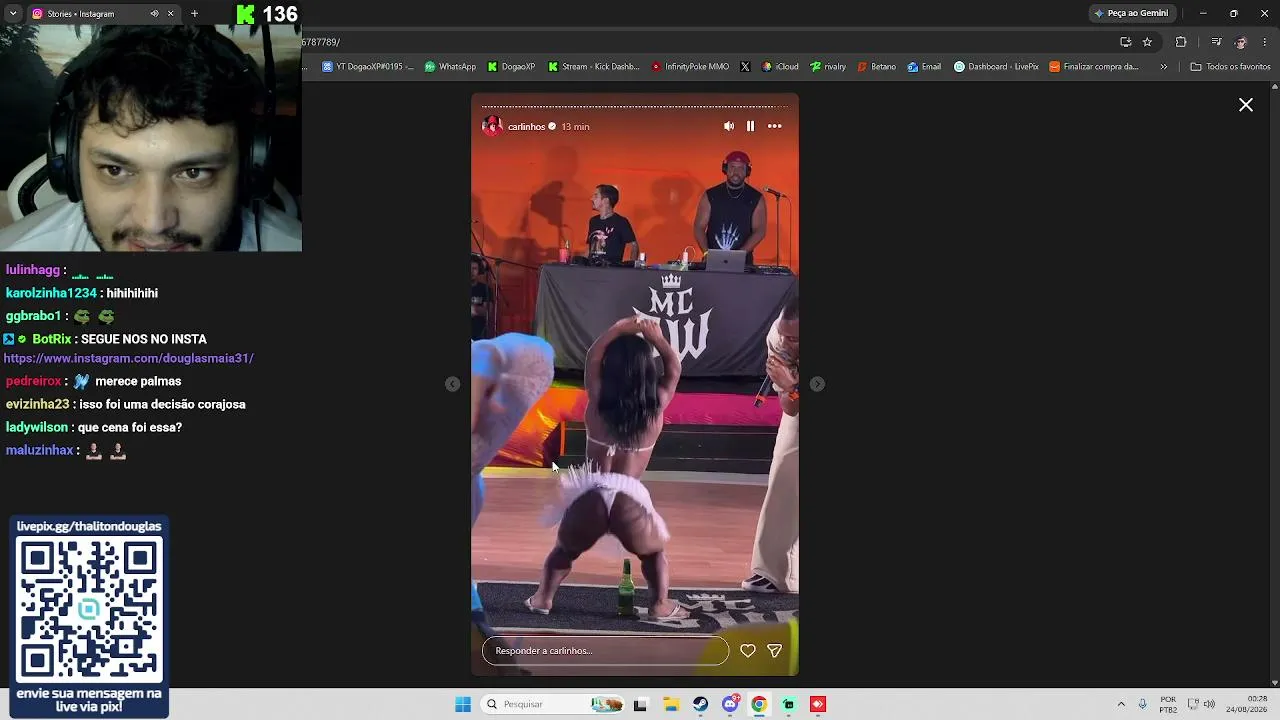Show hidden system tray icons

tap(1121, 704)
